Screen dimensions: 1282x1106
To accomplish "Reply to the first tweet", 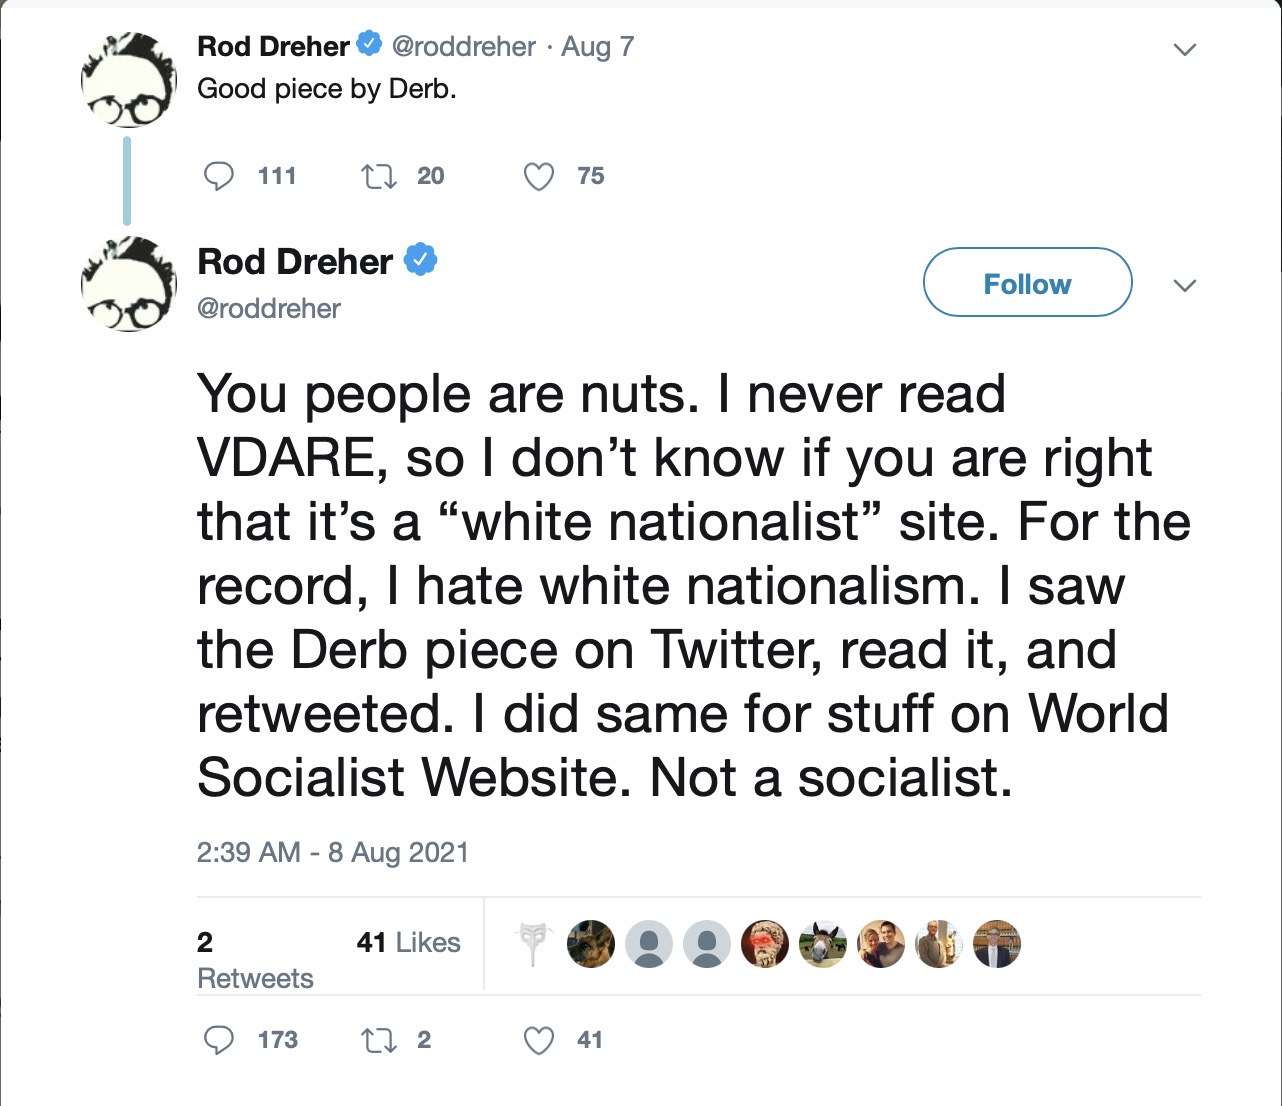I will 218,176.
